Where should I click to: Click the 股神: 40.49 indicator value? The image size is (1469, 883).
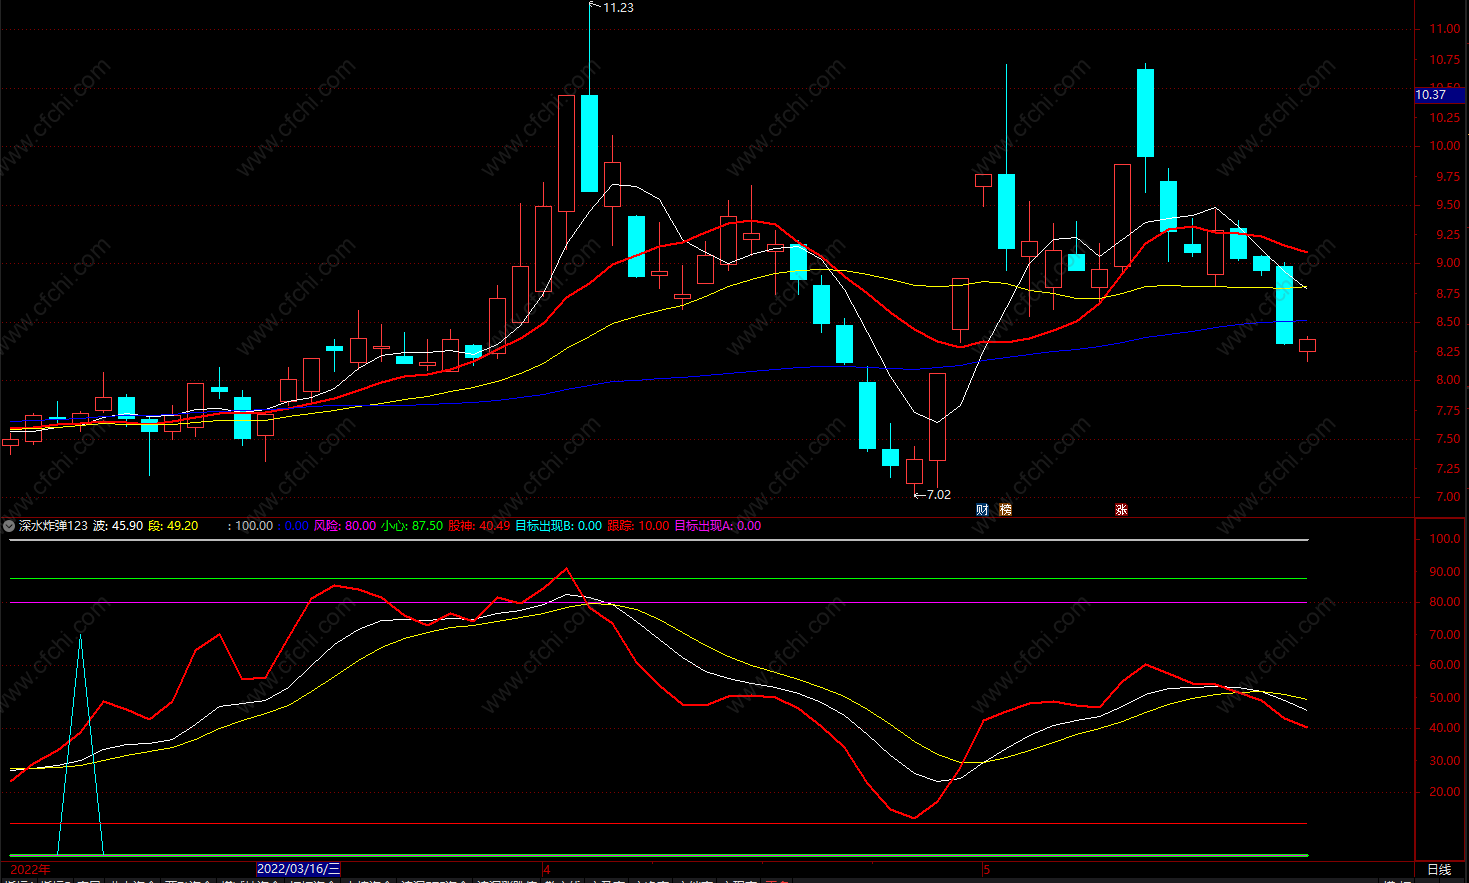tap(479, 526)
